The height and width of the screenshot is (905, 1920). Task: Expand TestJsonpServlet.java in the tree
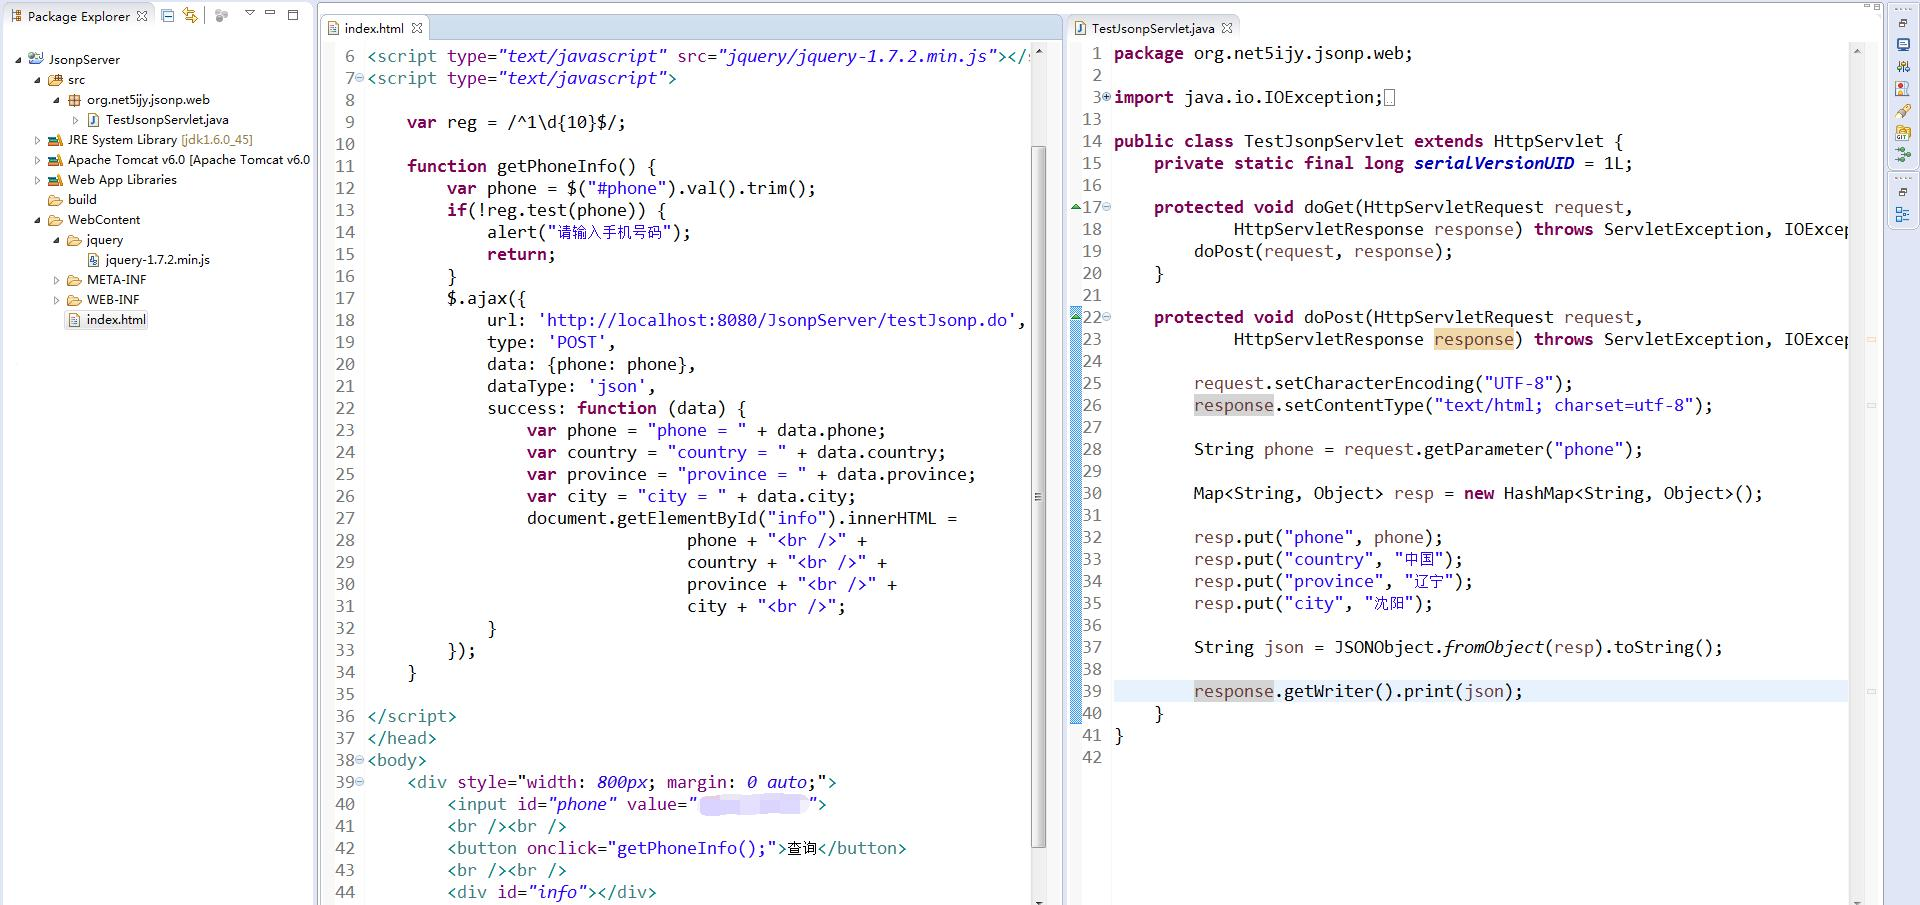coord(75,120)
